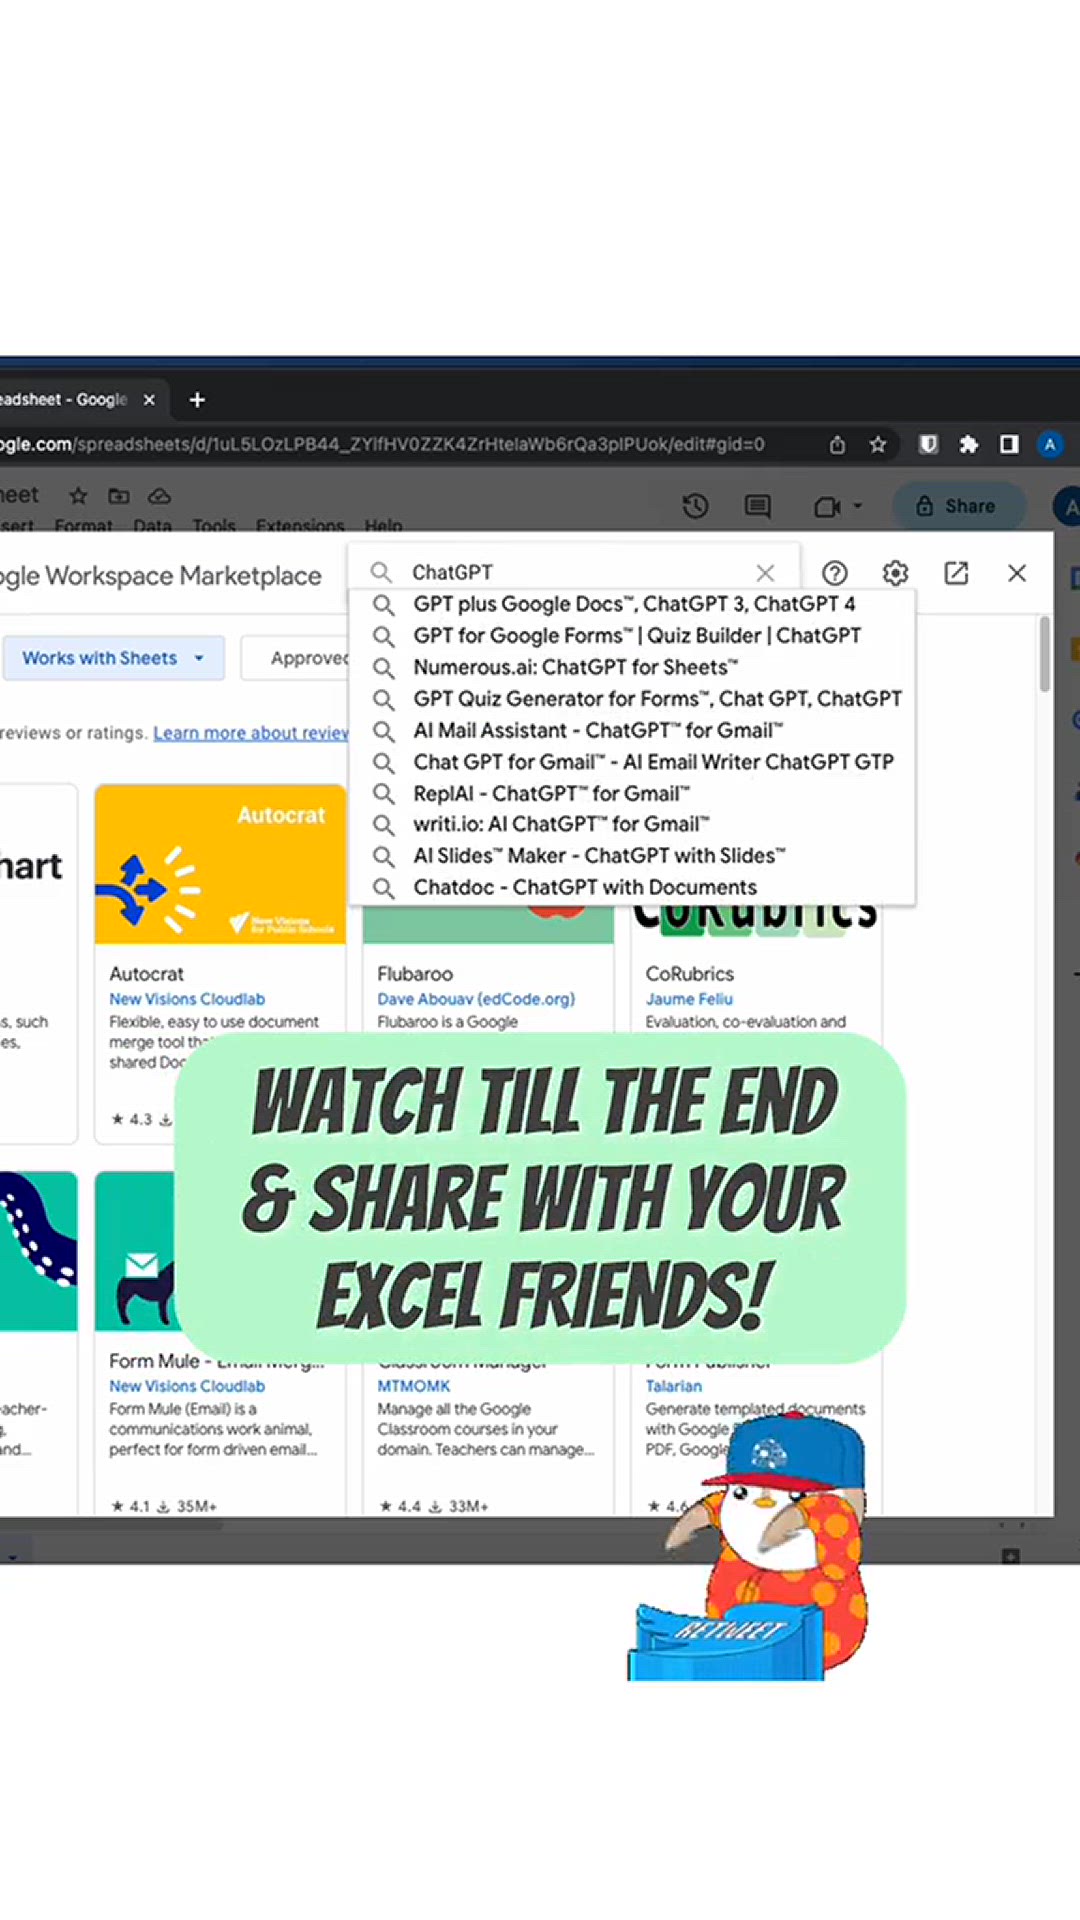This screenshot has height=1920, width=1080.
Task: Open Chrome profile avatar A
Action: click(1049, 444)
